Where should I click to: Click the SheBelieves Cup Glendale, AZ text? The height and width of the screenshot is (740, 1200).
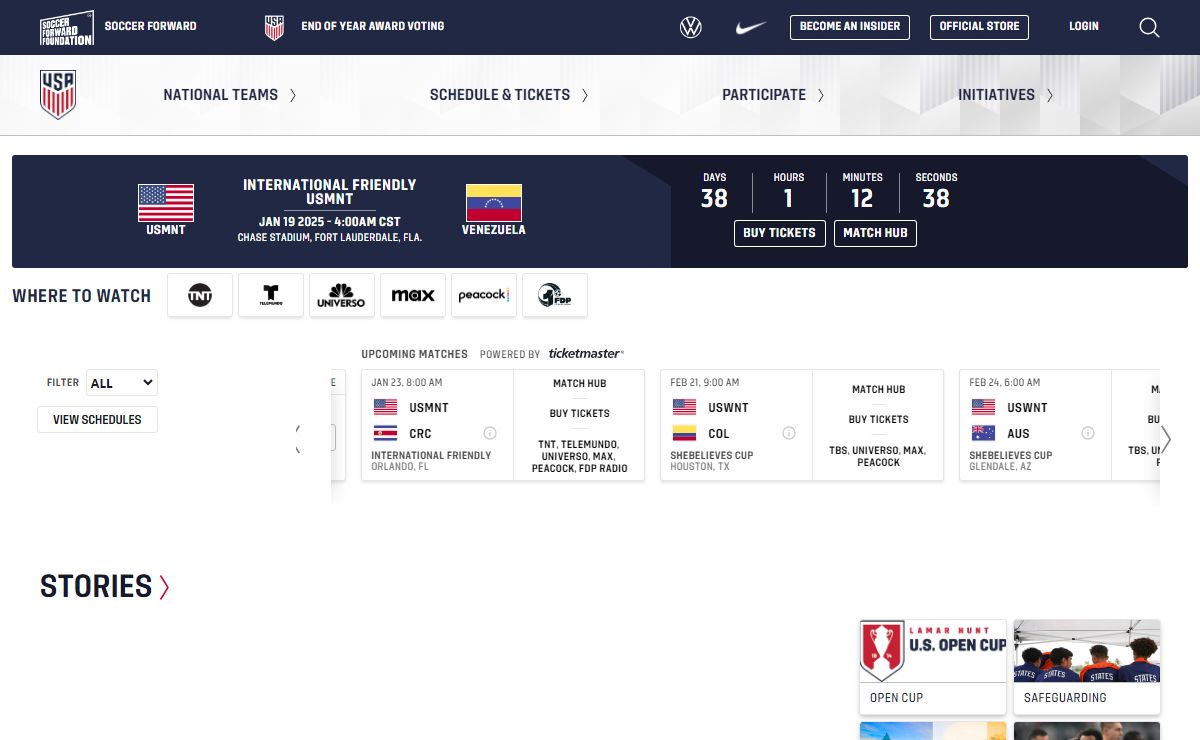click(1011, 461)
